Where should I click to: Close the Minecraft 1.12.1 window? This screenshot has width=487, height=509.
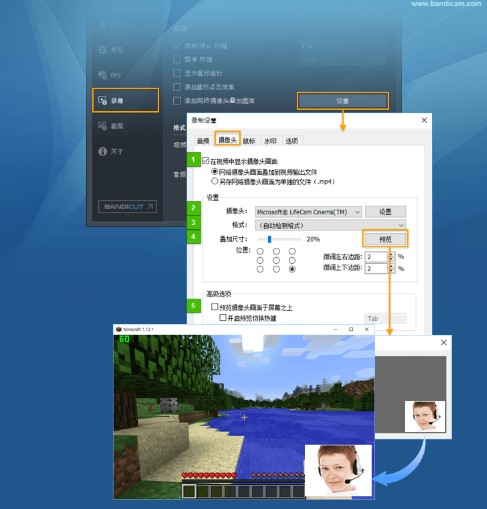367,329
